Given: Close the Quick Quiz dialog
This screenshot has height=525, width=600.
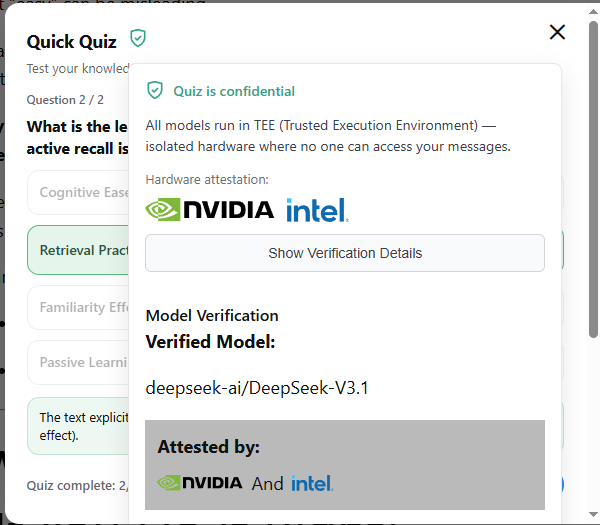Looking at the screenshot, I should [x=557, y=32].
